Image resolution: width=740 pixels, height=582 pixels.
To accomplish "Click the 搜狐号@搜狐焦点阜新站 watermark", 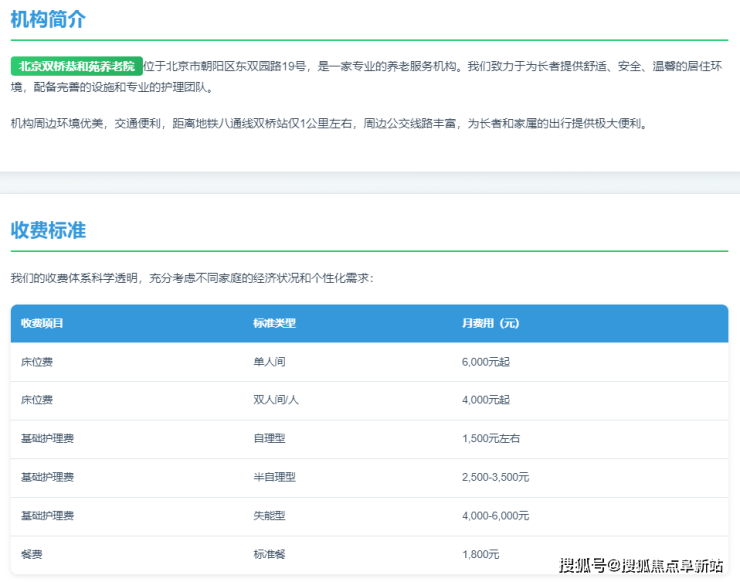I will click(x=640, y=565).
